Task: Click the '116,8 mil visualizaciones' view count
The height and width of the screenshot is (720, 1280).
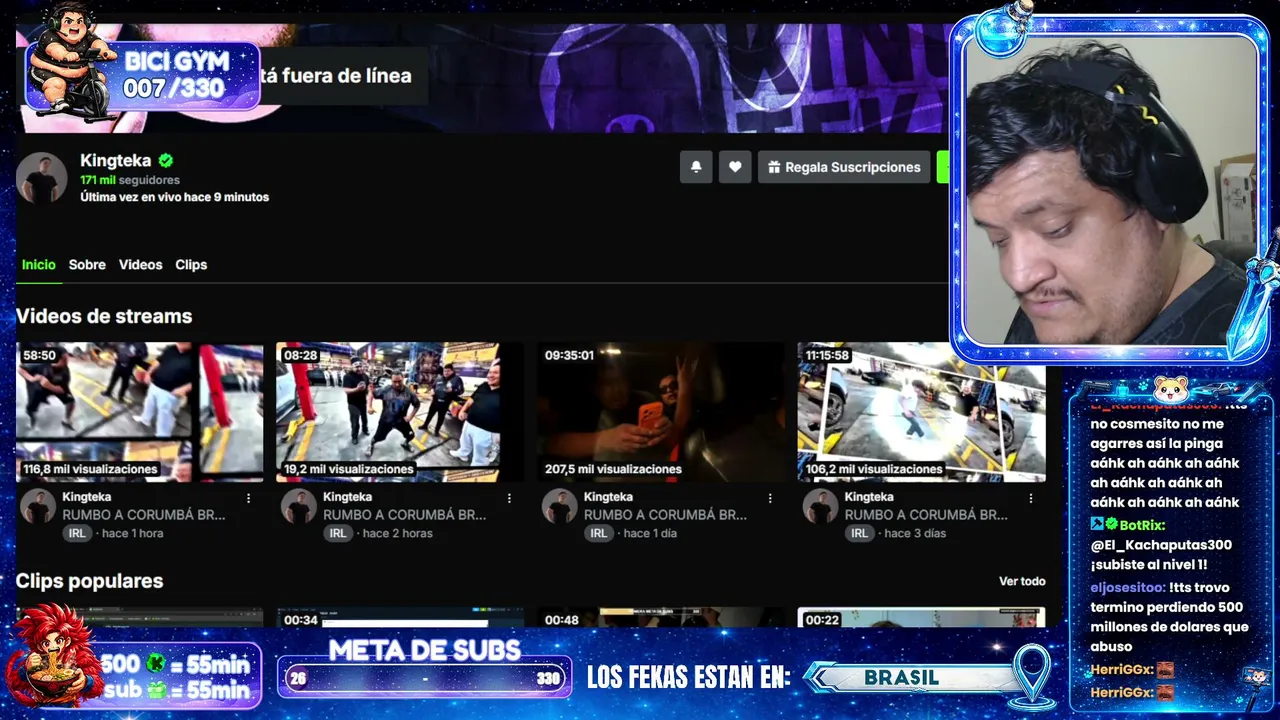Action: [x=90, y=469]
